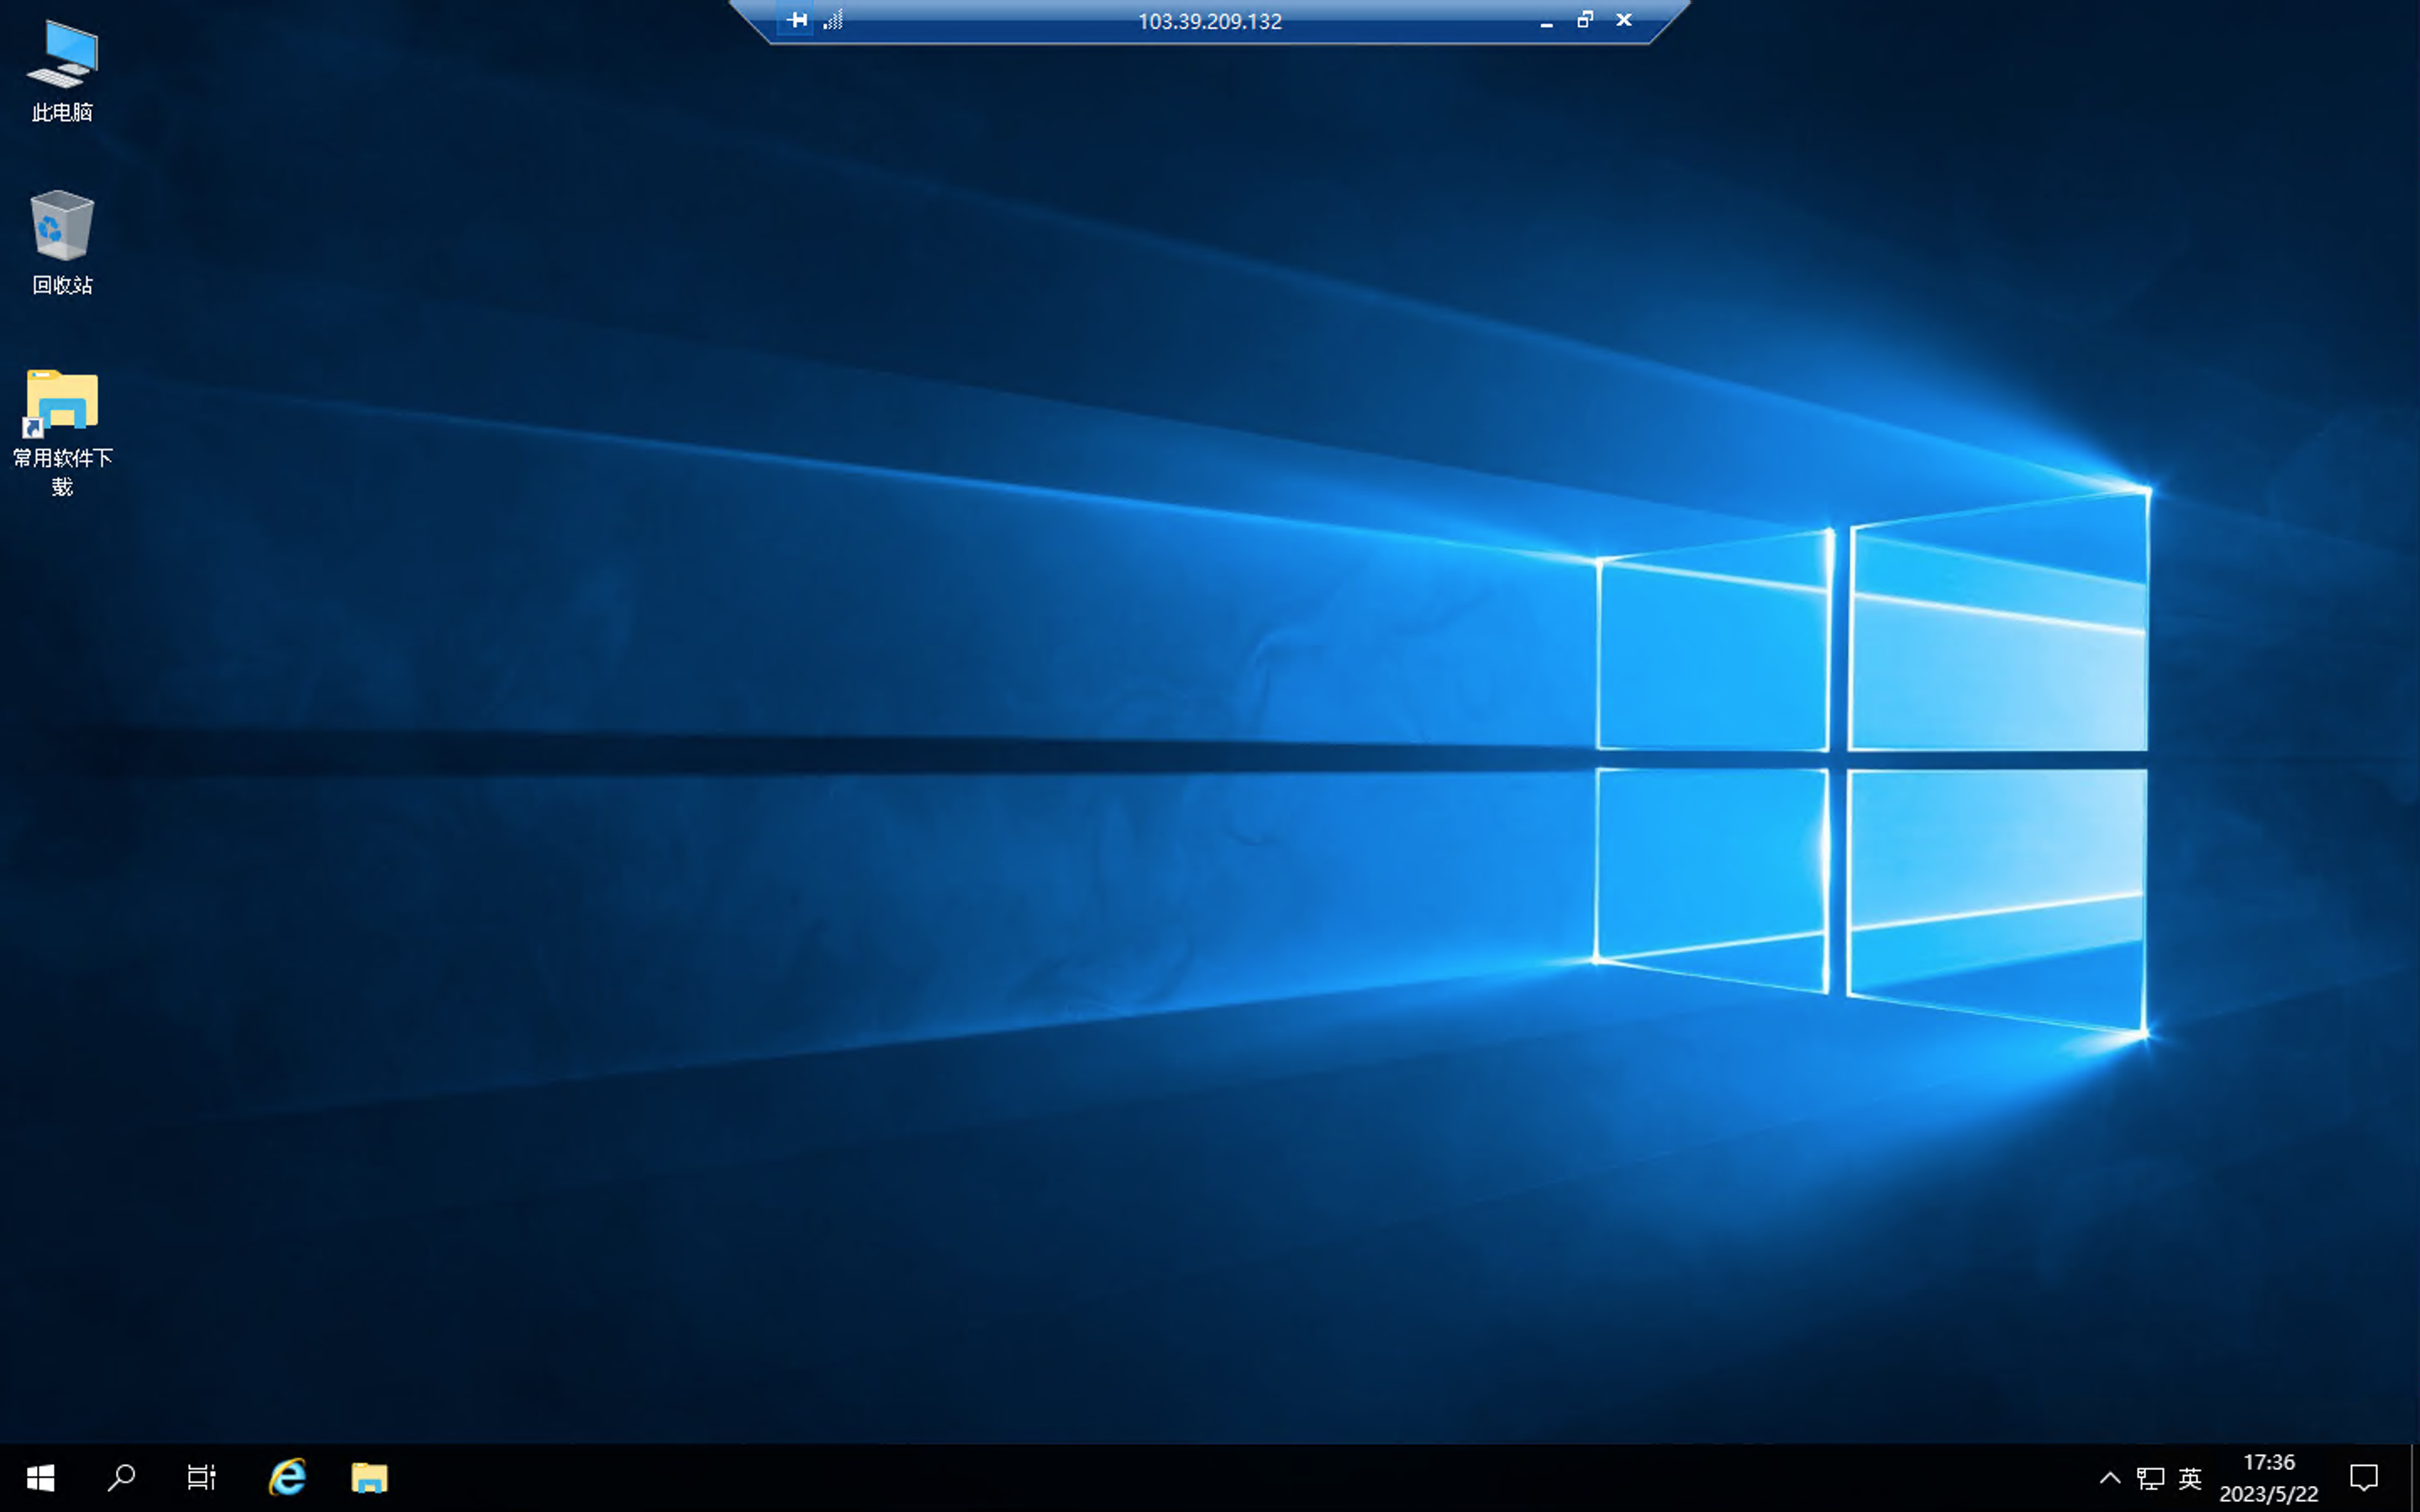Click Show Desktop sliver at taskbar end
This screenshot has height=1512, width=2420.
point(2414,1477)
